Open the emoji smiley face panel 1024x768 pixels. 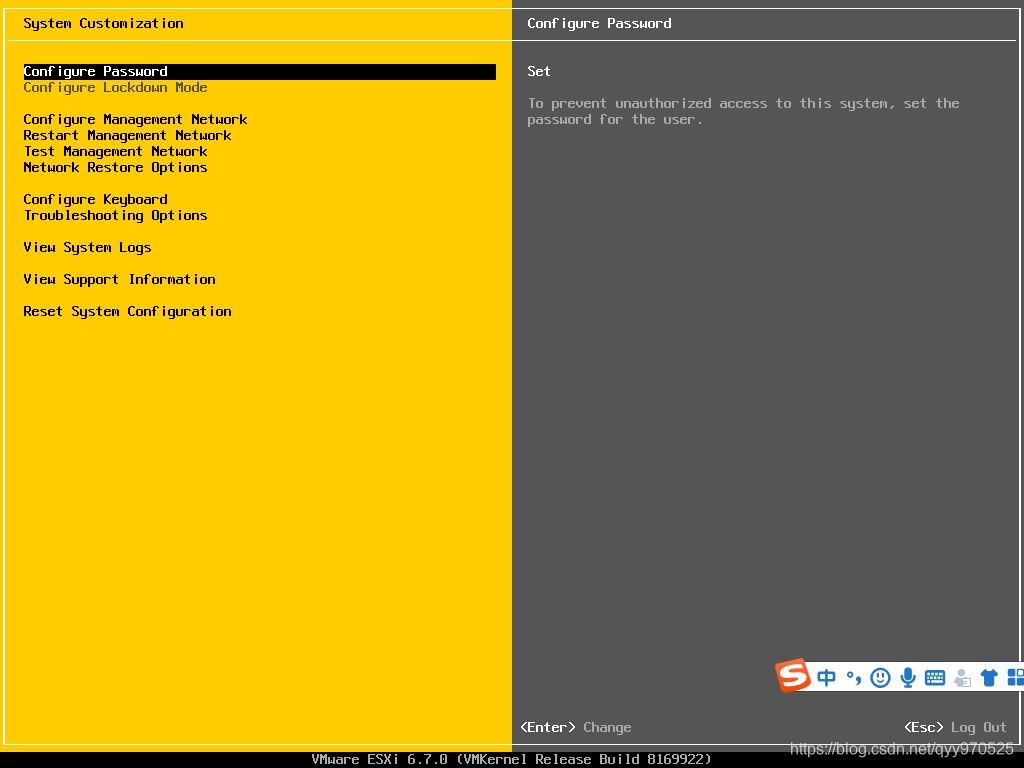880,678
